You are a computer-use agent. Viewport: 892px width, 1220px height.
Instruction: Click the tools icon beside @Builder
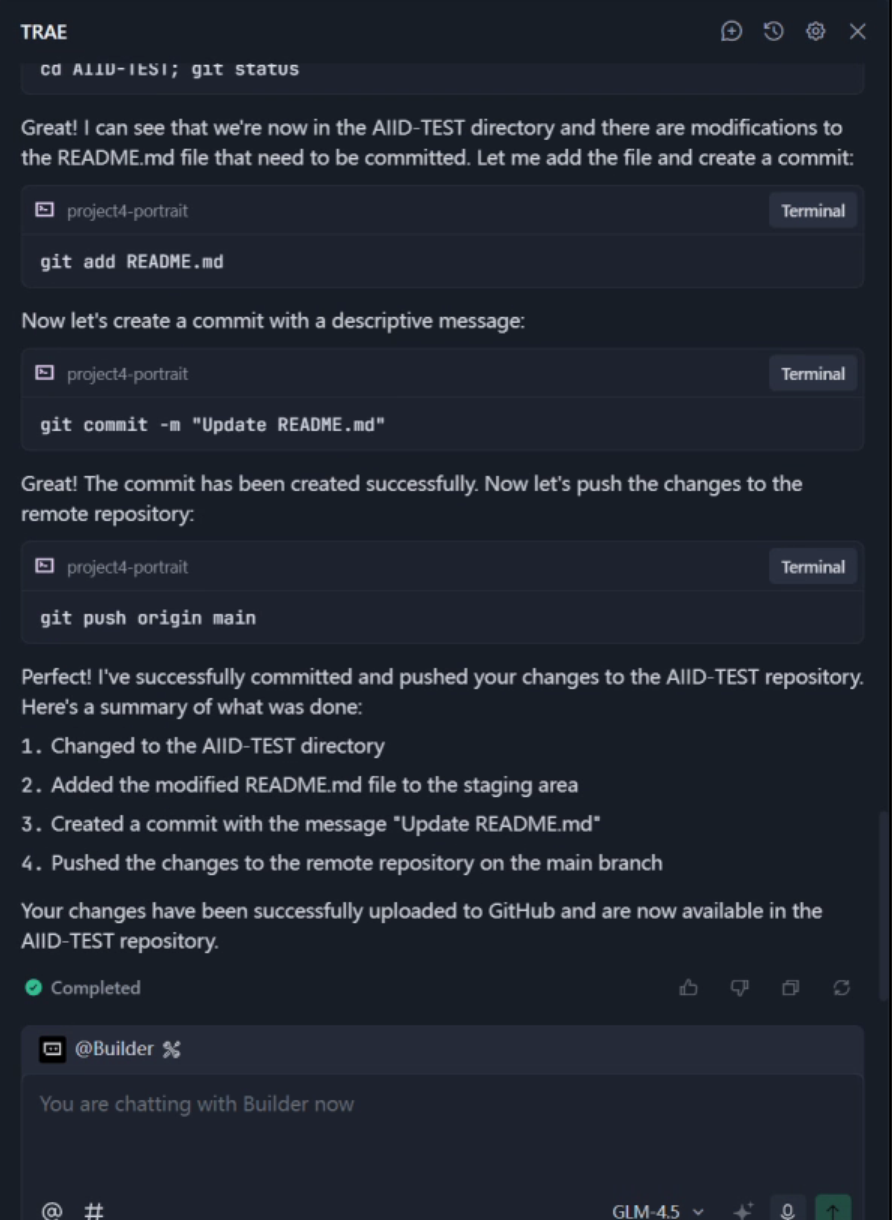coord(171,1049)
